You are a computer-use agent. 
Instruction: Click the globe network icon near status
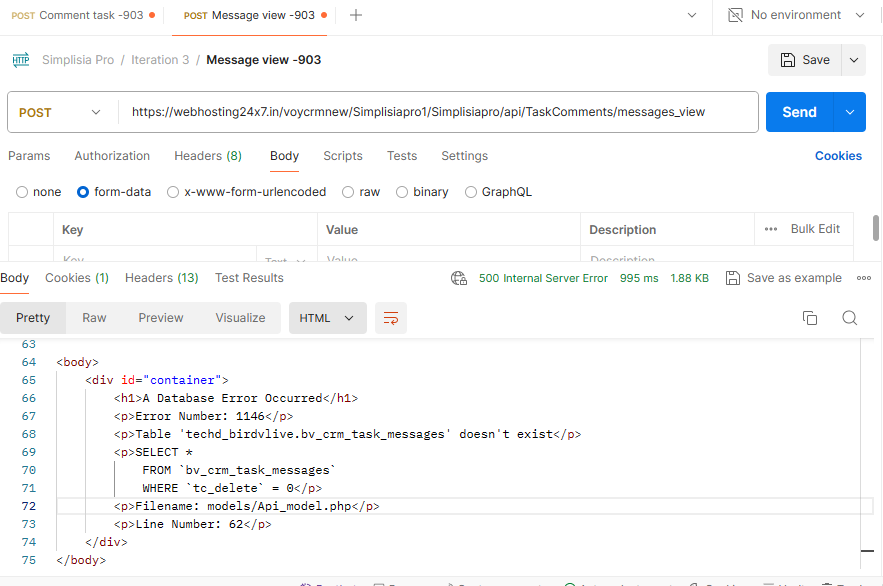point(459,278)
